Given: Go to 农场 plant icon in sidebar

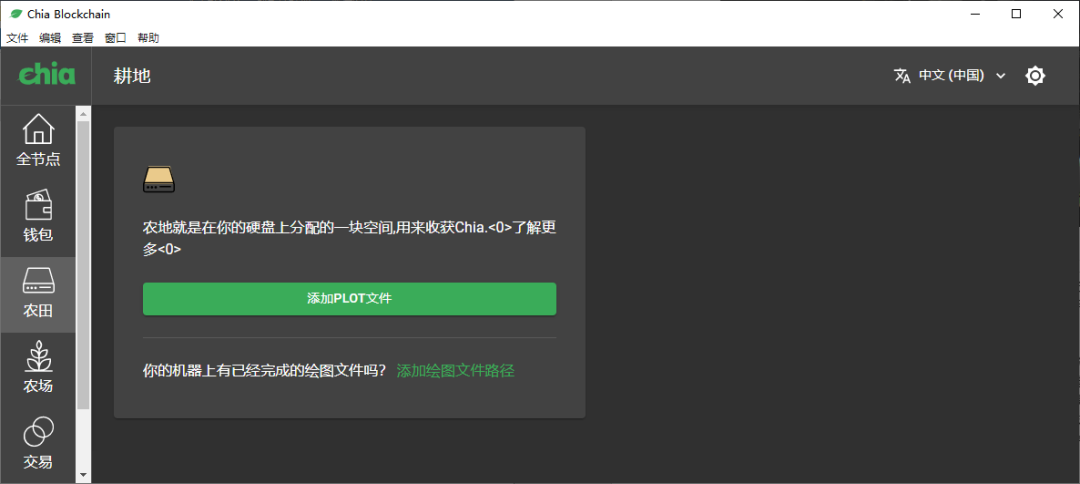Looking at the screenshot, I should click(38, 357).
